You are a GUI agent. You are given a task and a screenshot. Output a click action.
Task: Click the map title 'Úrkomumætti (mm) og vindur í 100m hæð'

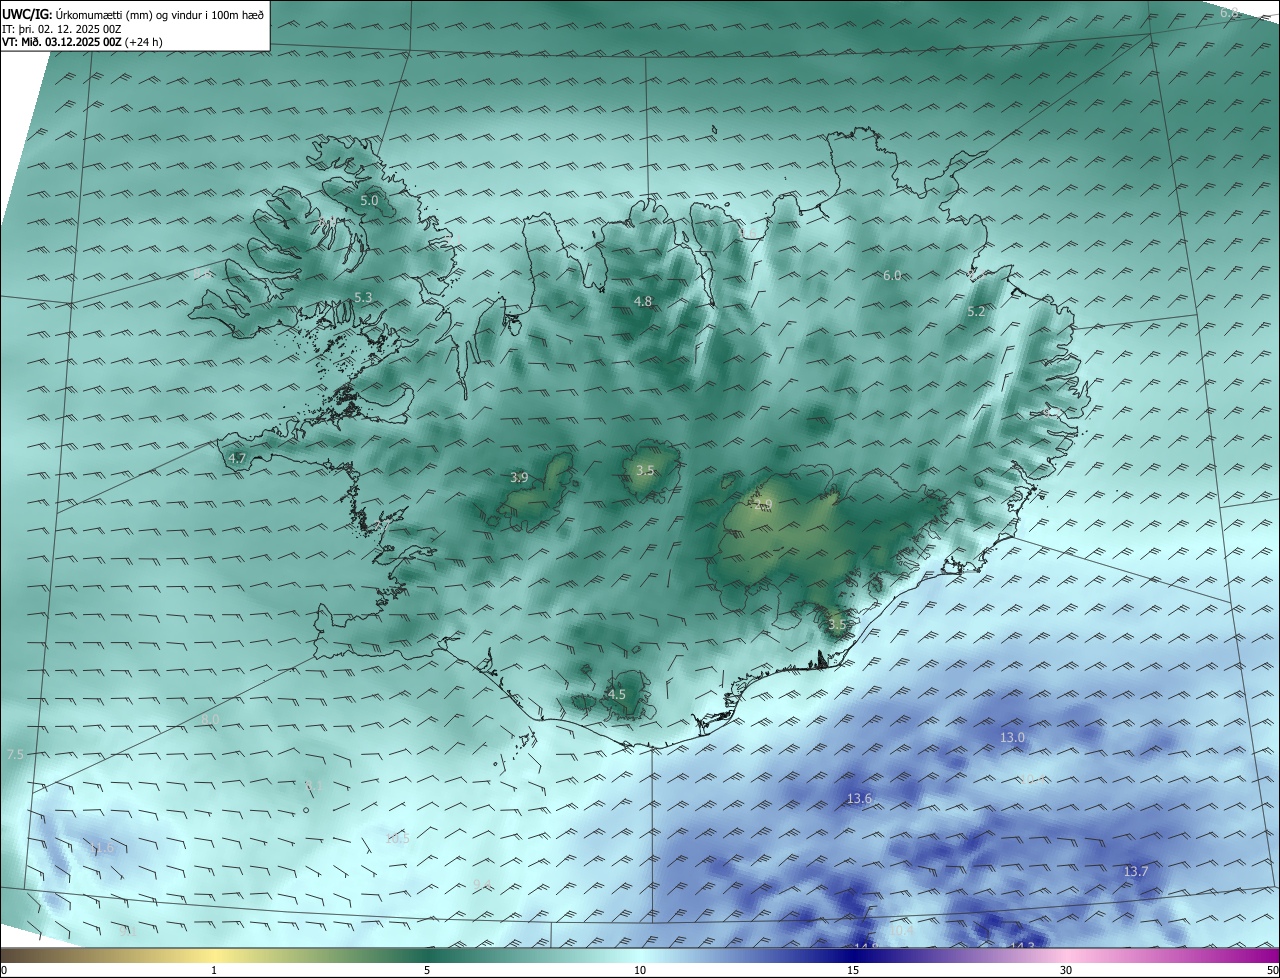(x=159, y=14)
